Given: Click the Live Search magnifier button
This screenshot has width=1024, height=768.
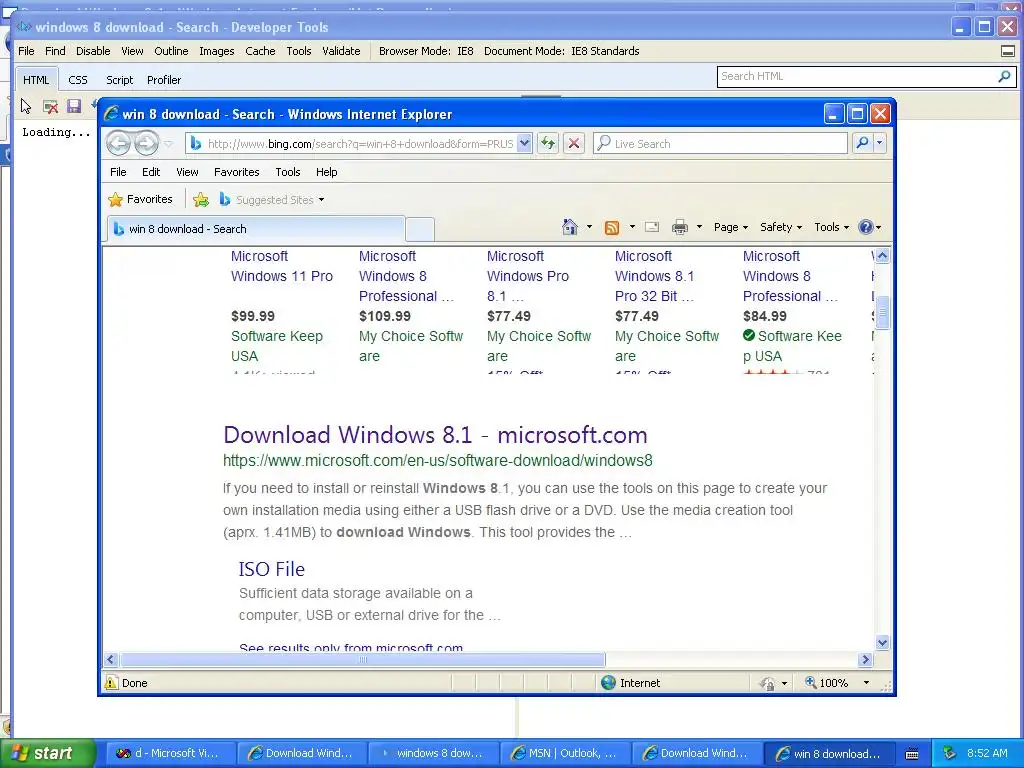Looking at the screenshot, I should pos(862,143).
